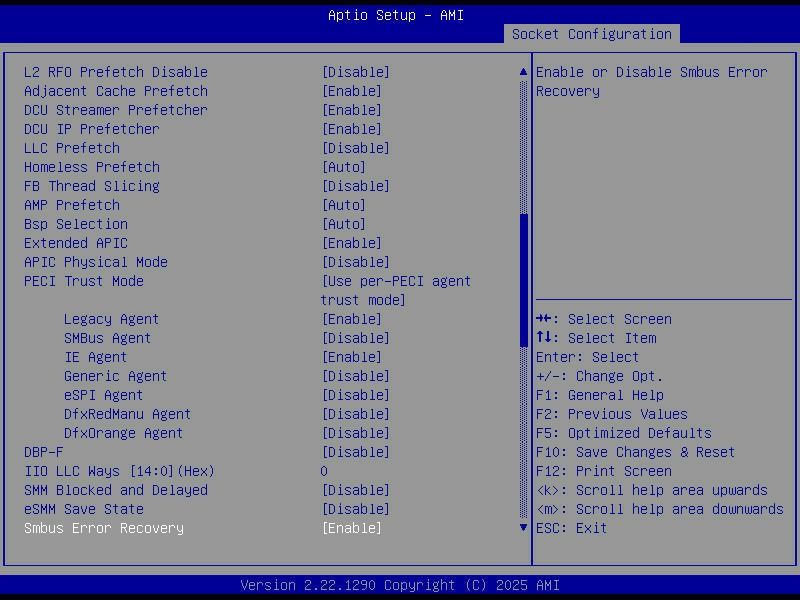Select DBP-F label
This screenshot has height=600, width=800.
click(x=44, y=452)
